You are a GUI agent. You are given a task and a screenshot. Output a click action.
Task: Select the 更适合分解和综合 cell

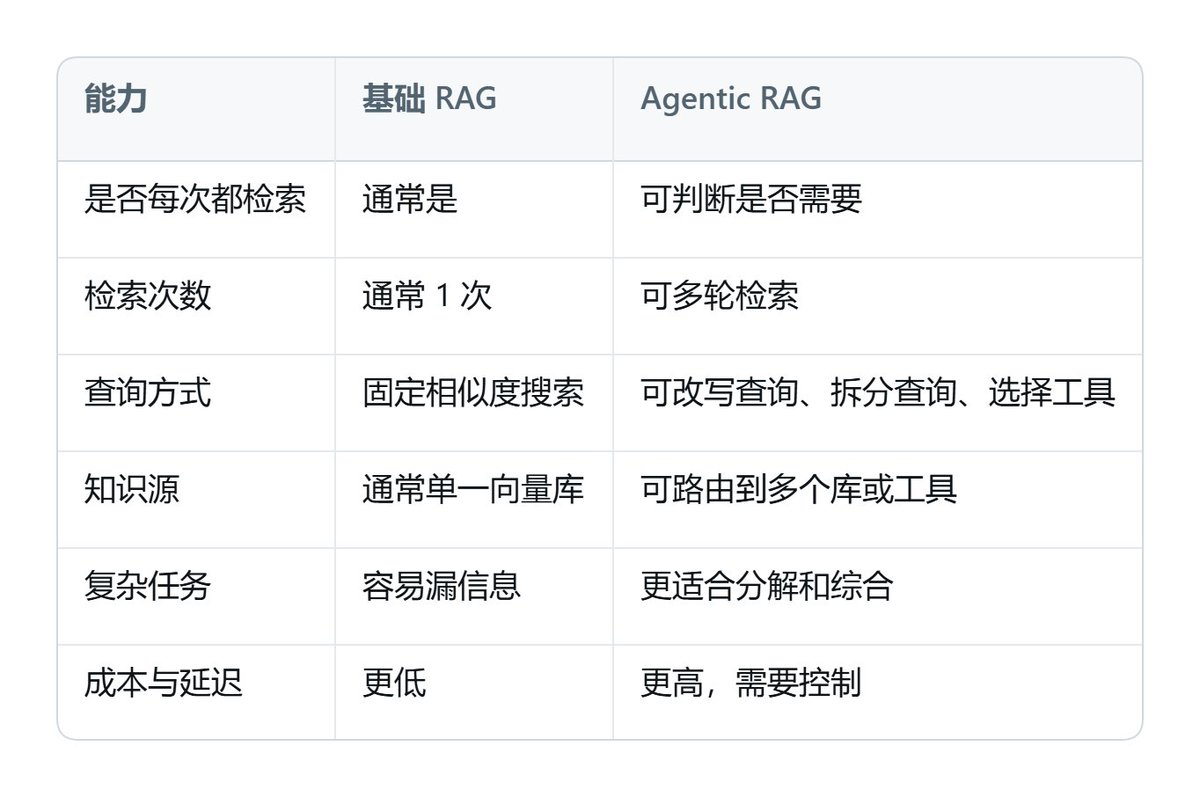(x=767, y=586)
